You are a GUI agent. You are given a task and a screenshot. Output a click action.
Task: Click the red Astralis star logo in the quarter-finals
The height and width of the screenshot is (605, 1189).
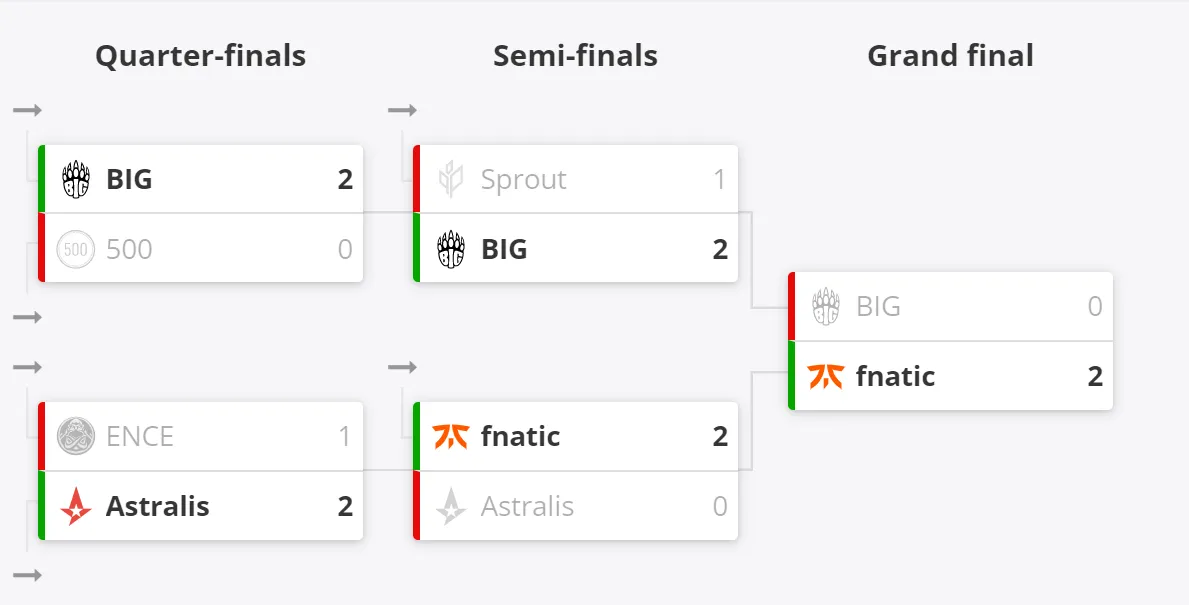(76, 506)
